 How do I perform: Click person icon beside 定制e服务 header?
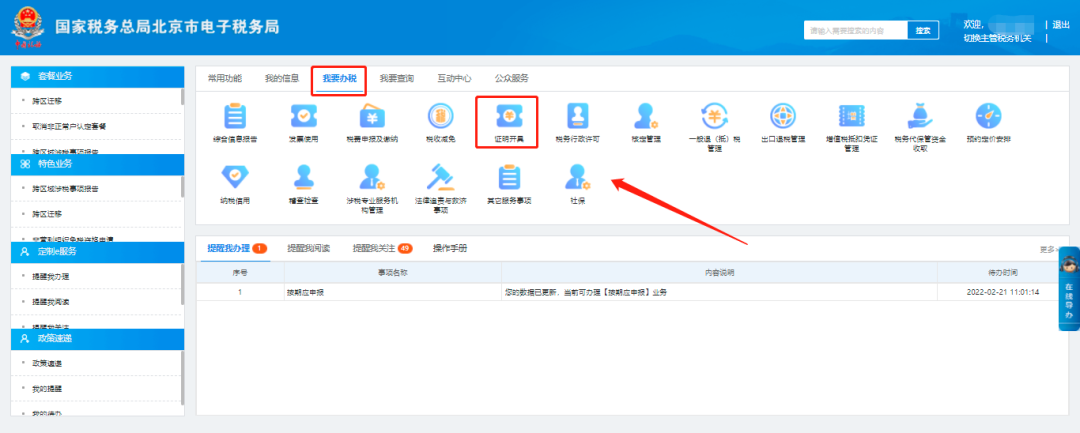click(25, 251)
